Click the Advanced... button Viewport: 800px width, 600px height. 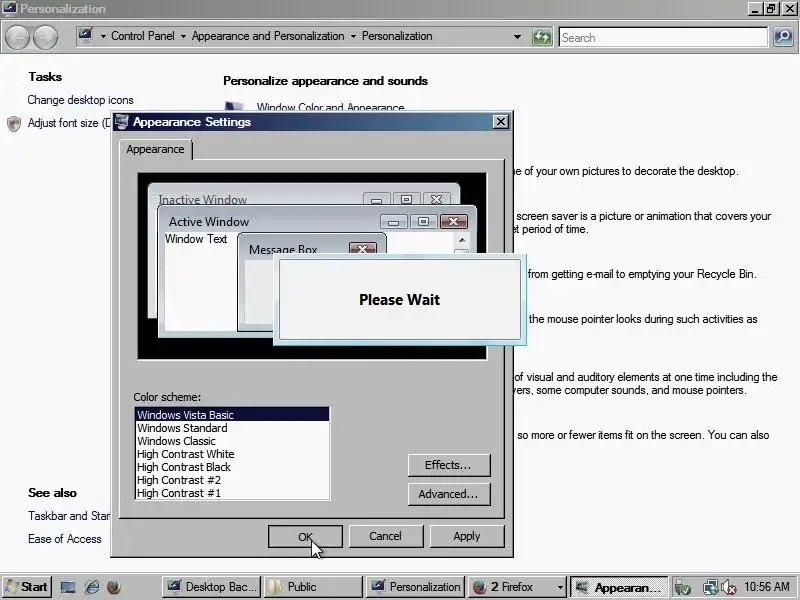[449, 494]
